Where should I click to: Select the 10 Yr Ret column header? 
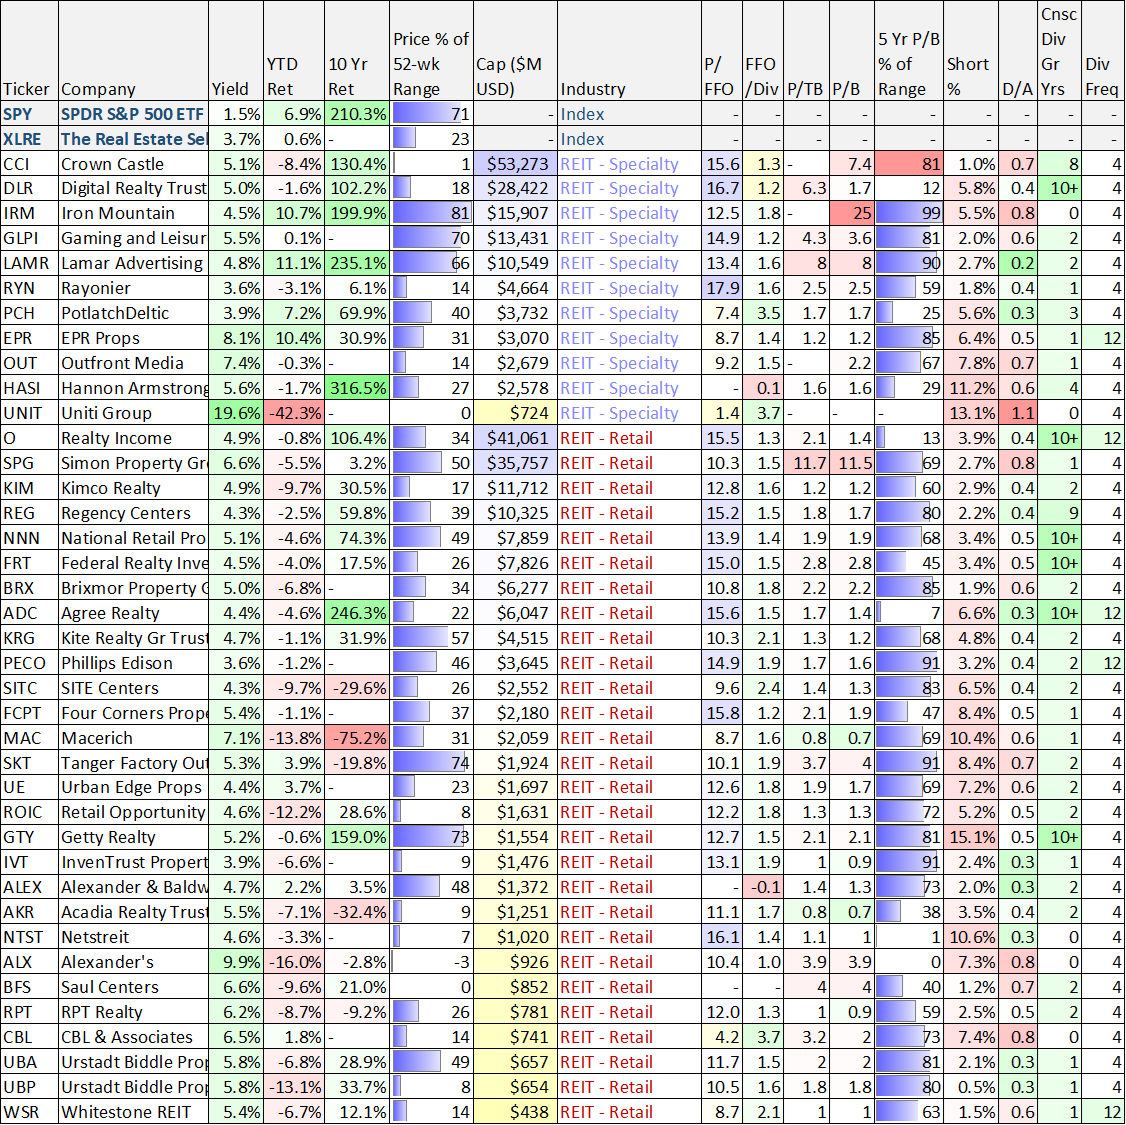[x=358, y=51]
